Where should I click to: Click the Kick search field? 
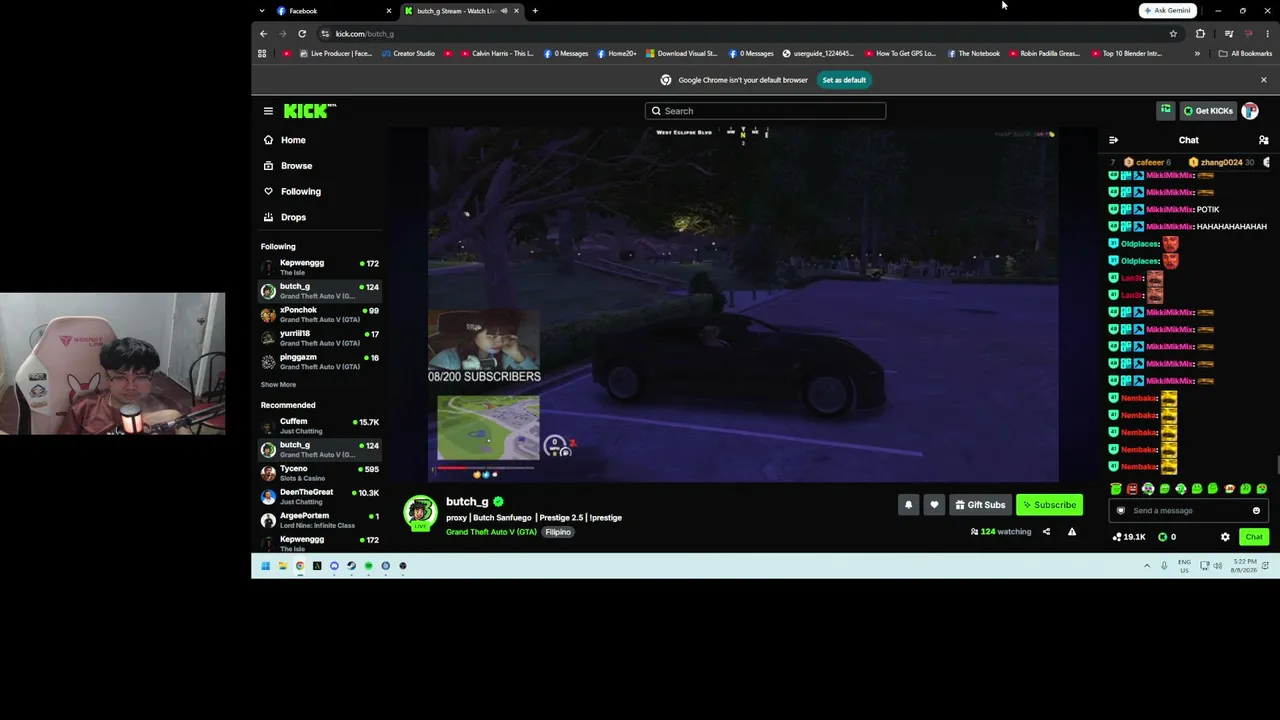pos(765,111)
